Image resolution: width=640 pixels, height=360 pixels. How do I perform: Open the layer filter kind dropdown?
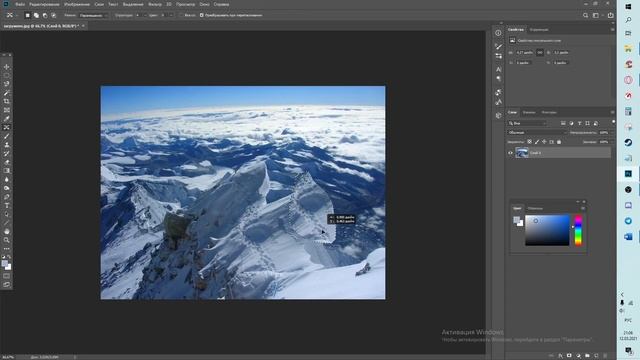527,123
